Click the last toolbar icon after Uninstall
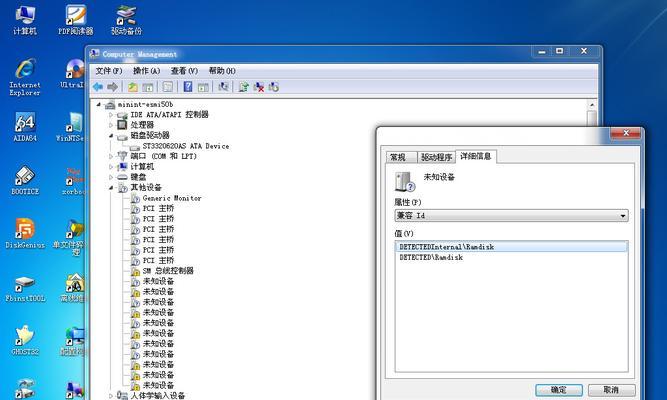Image resolution: width=667 pixels, height=400 pixels. (x=273, y=87)
